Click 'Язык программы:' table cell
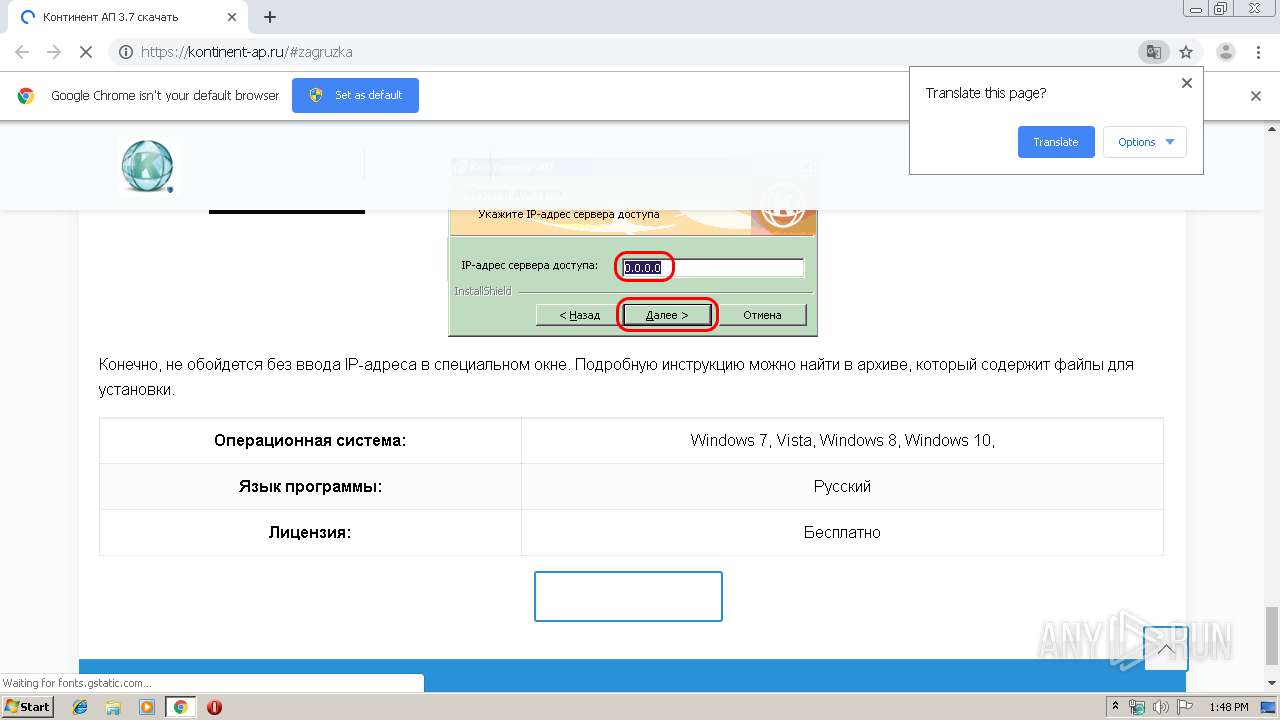Screen dimensions: 1280x720 pos(310,486)
